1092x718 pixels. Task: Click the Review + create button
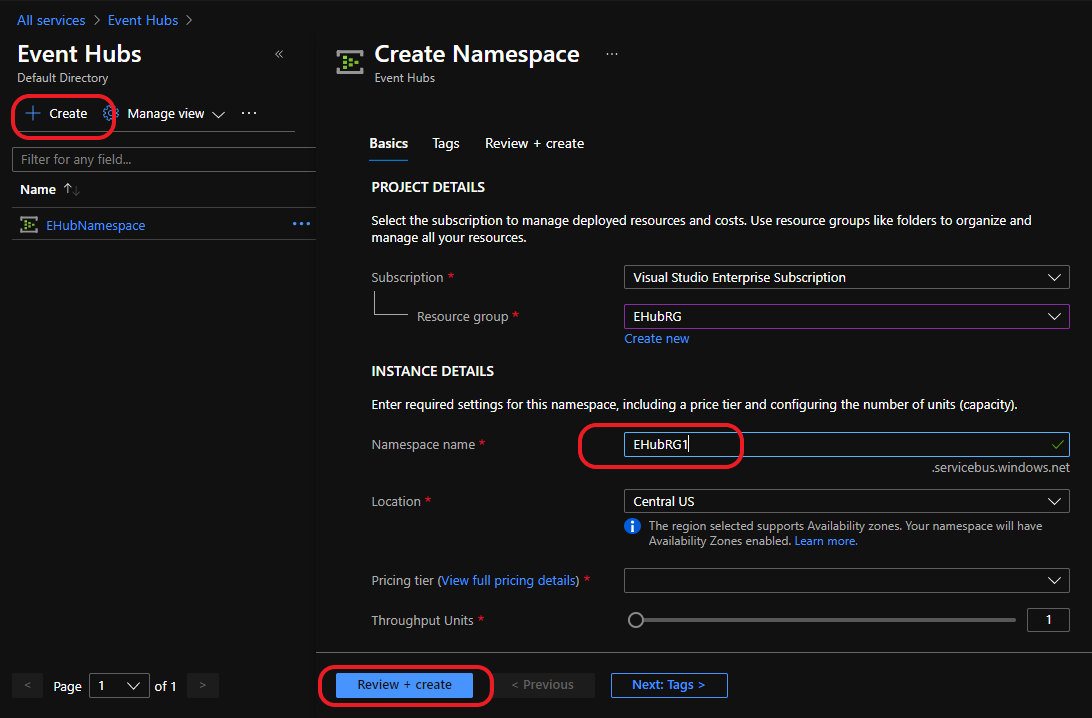pos(404,685)
